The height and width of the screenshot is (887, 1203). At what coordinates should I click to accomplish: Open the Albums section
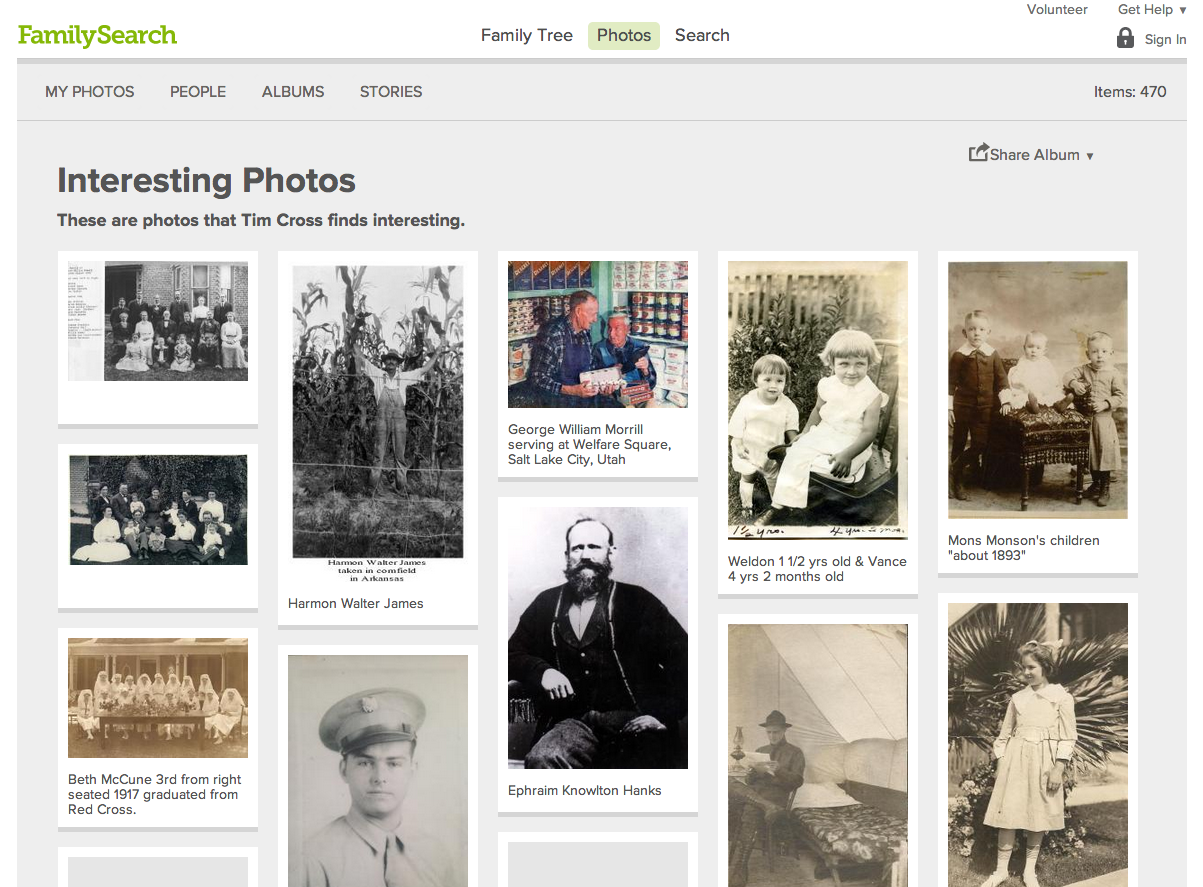293,91
